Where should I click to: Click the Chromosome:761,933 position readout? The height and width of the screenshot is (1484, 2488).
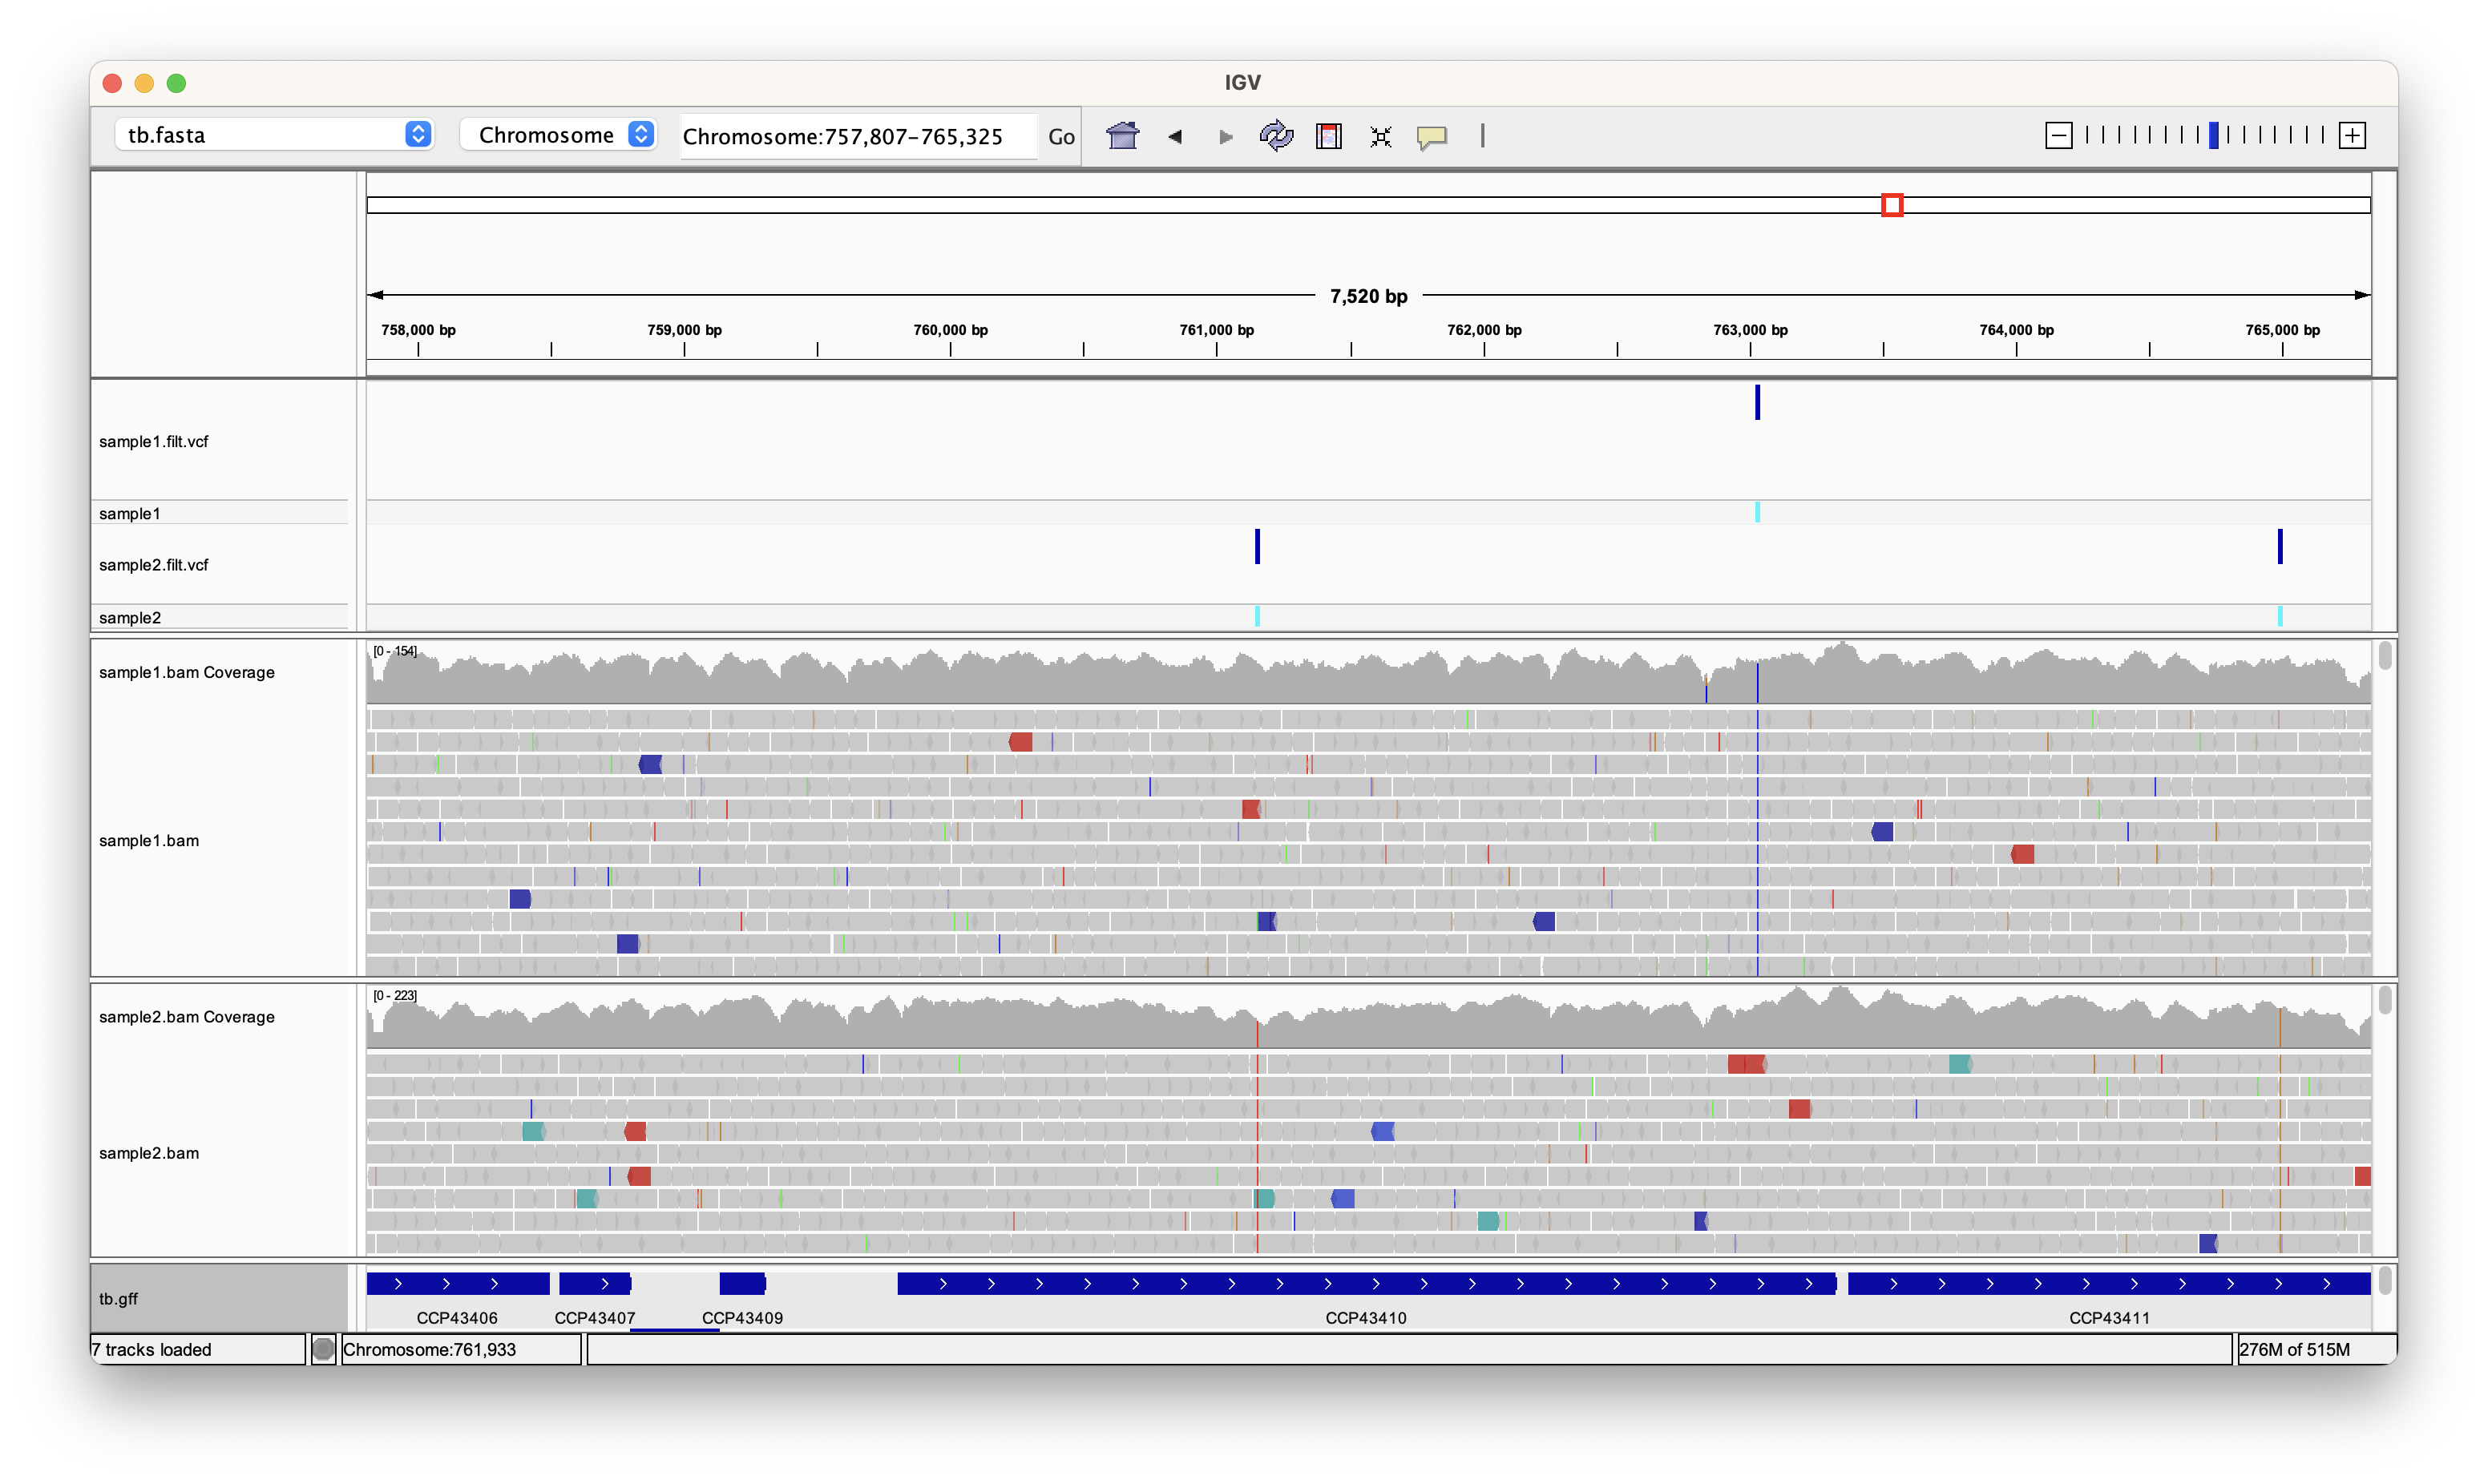point(430,1349)
